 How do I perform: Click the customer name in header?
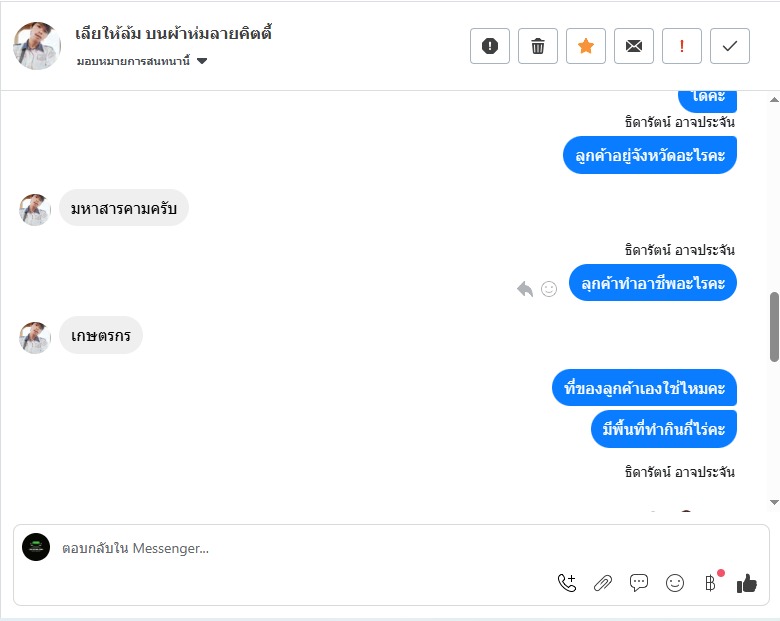pos(173,34)
